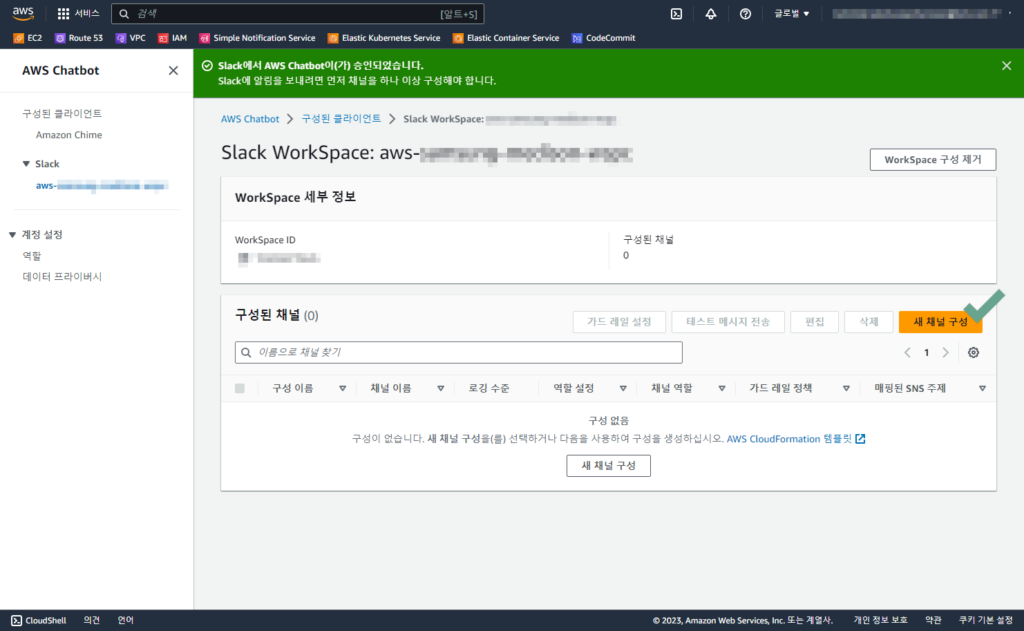Screen dimensions: 1024x631
Task: Dismiss the green success banner
Action: 1006,65
